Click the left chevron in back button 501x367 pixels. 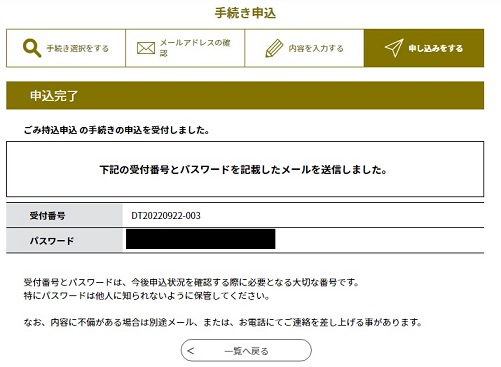point(190,350)
